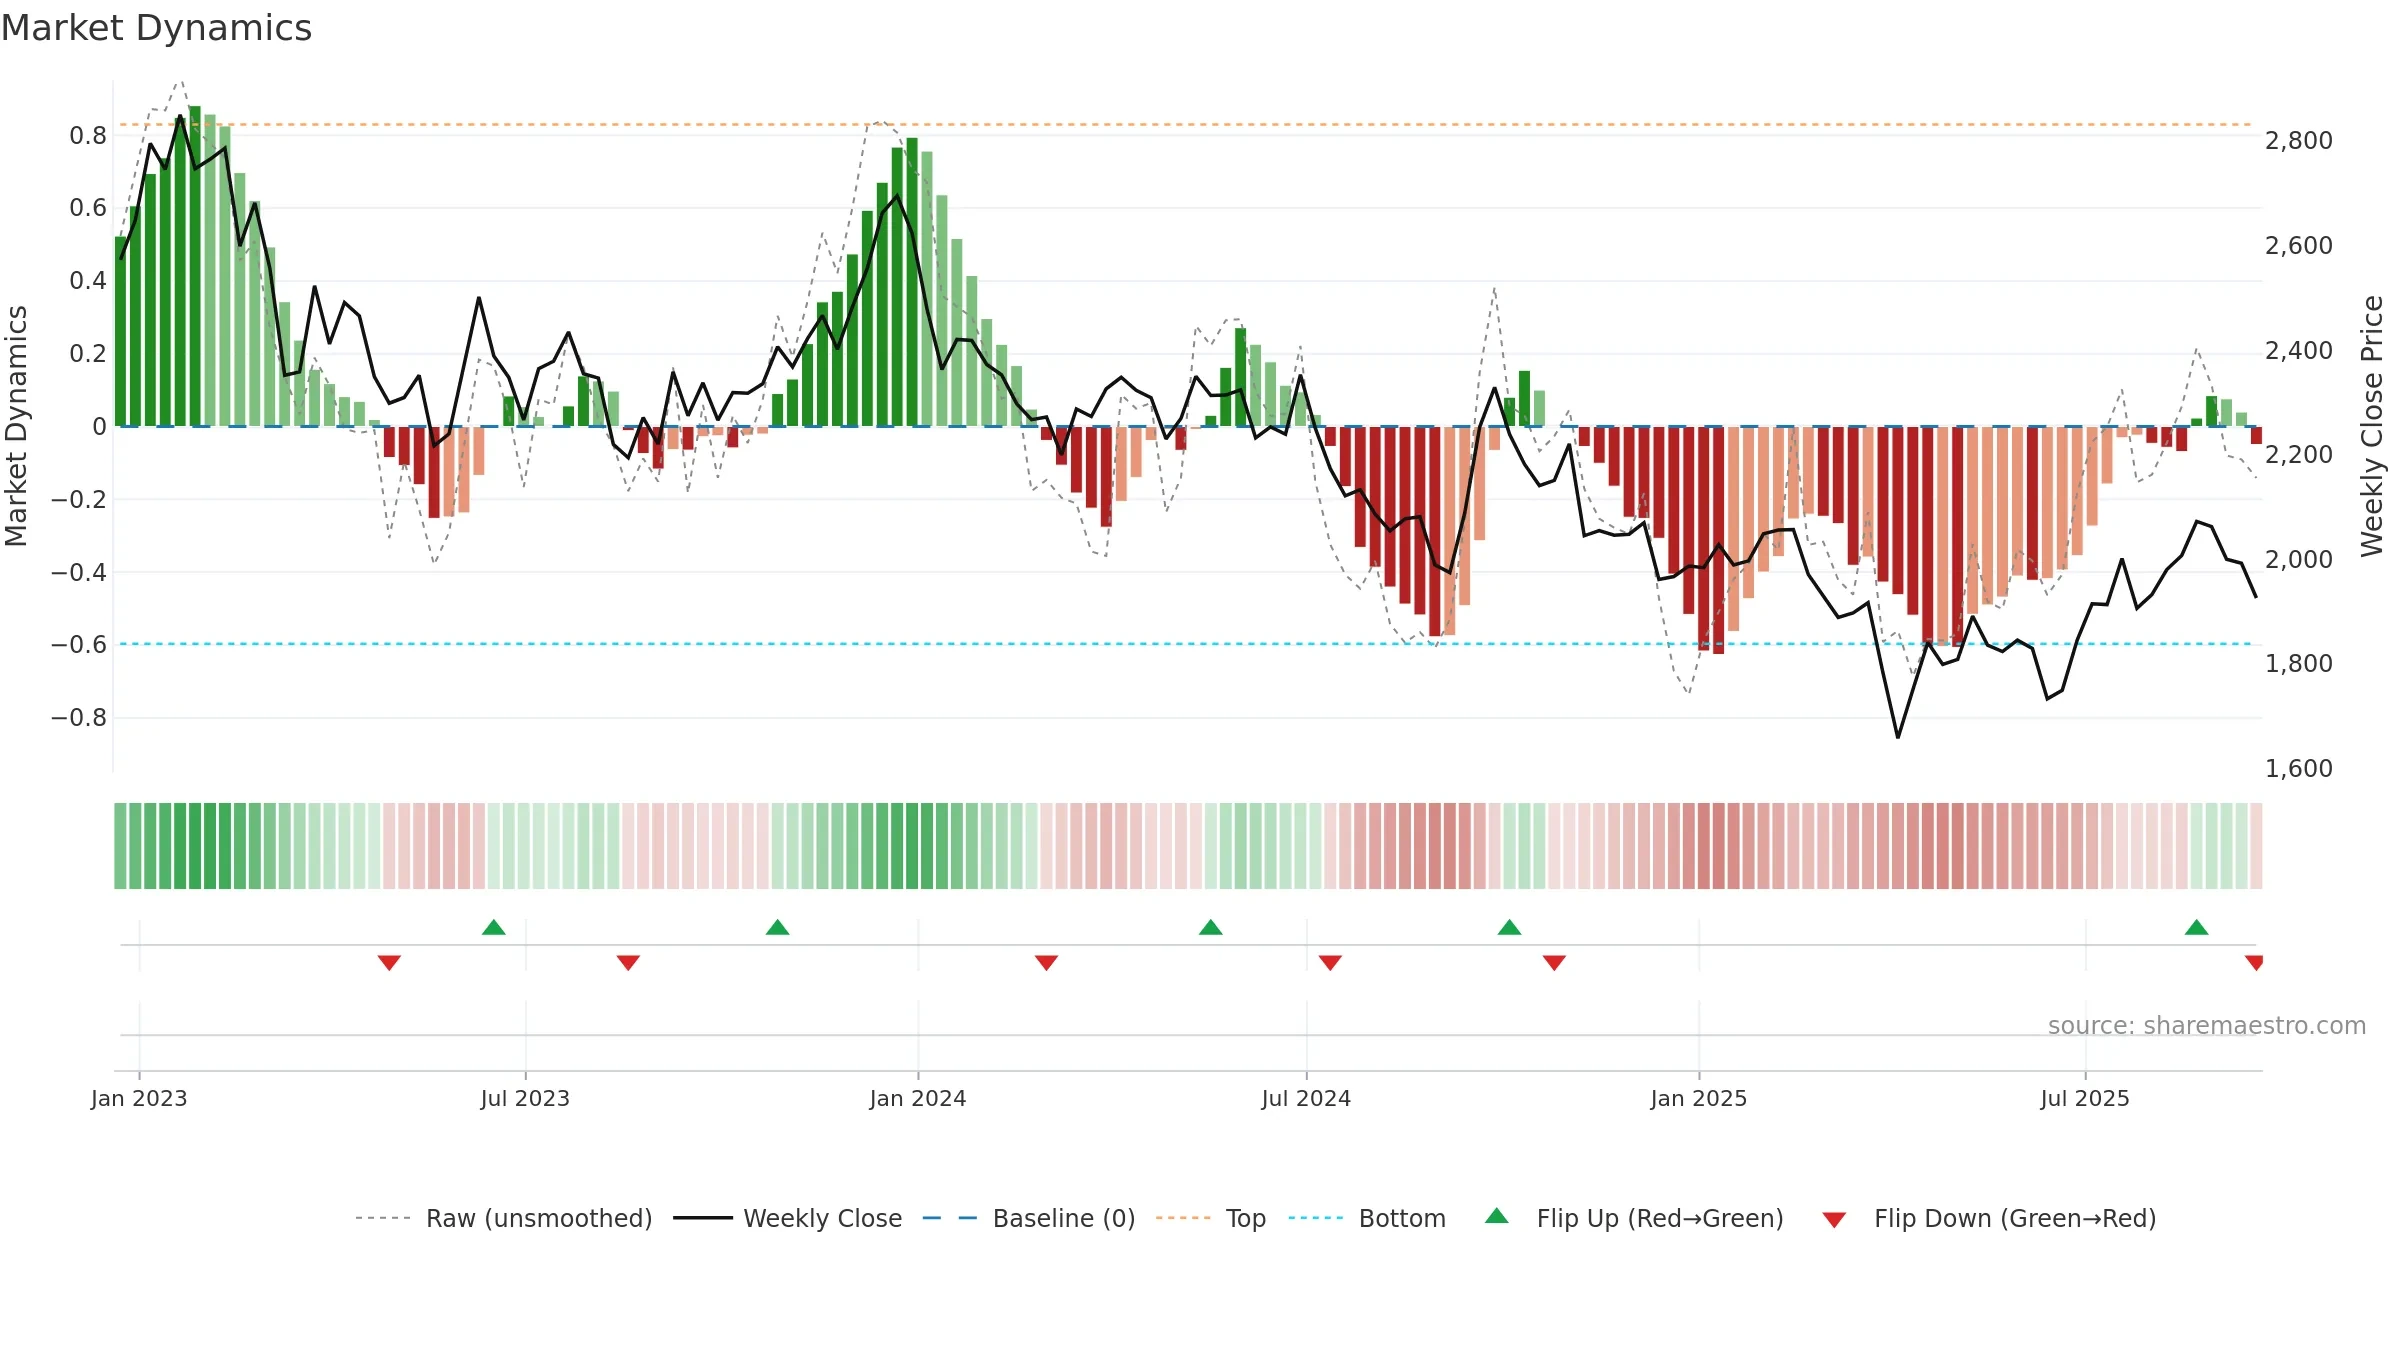Click the Jul 2025 x-axis label
The height and width of the screenshot is (1350, 2400).
(2085, 1099)
